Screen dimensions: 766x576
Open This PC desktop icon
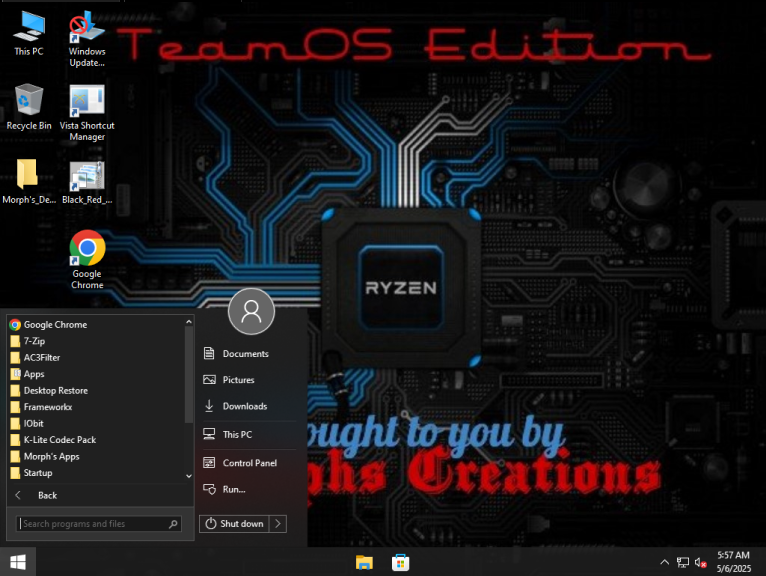pyautogui.click(x=28, y=33)
